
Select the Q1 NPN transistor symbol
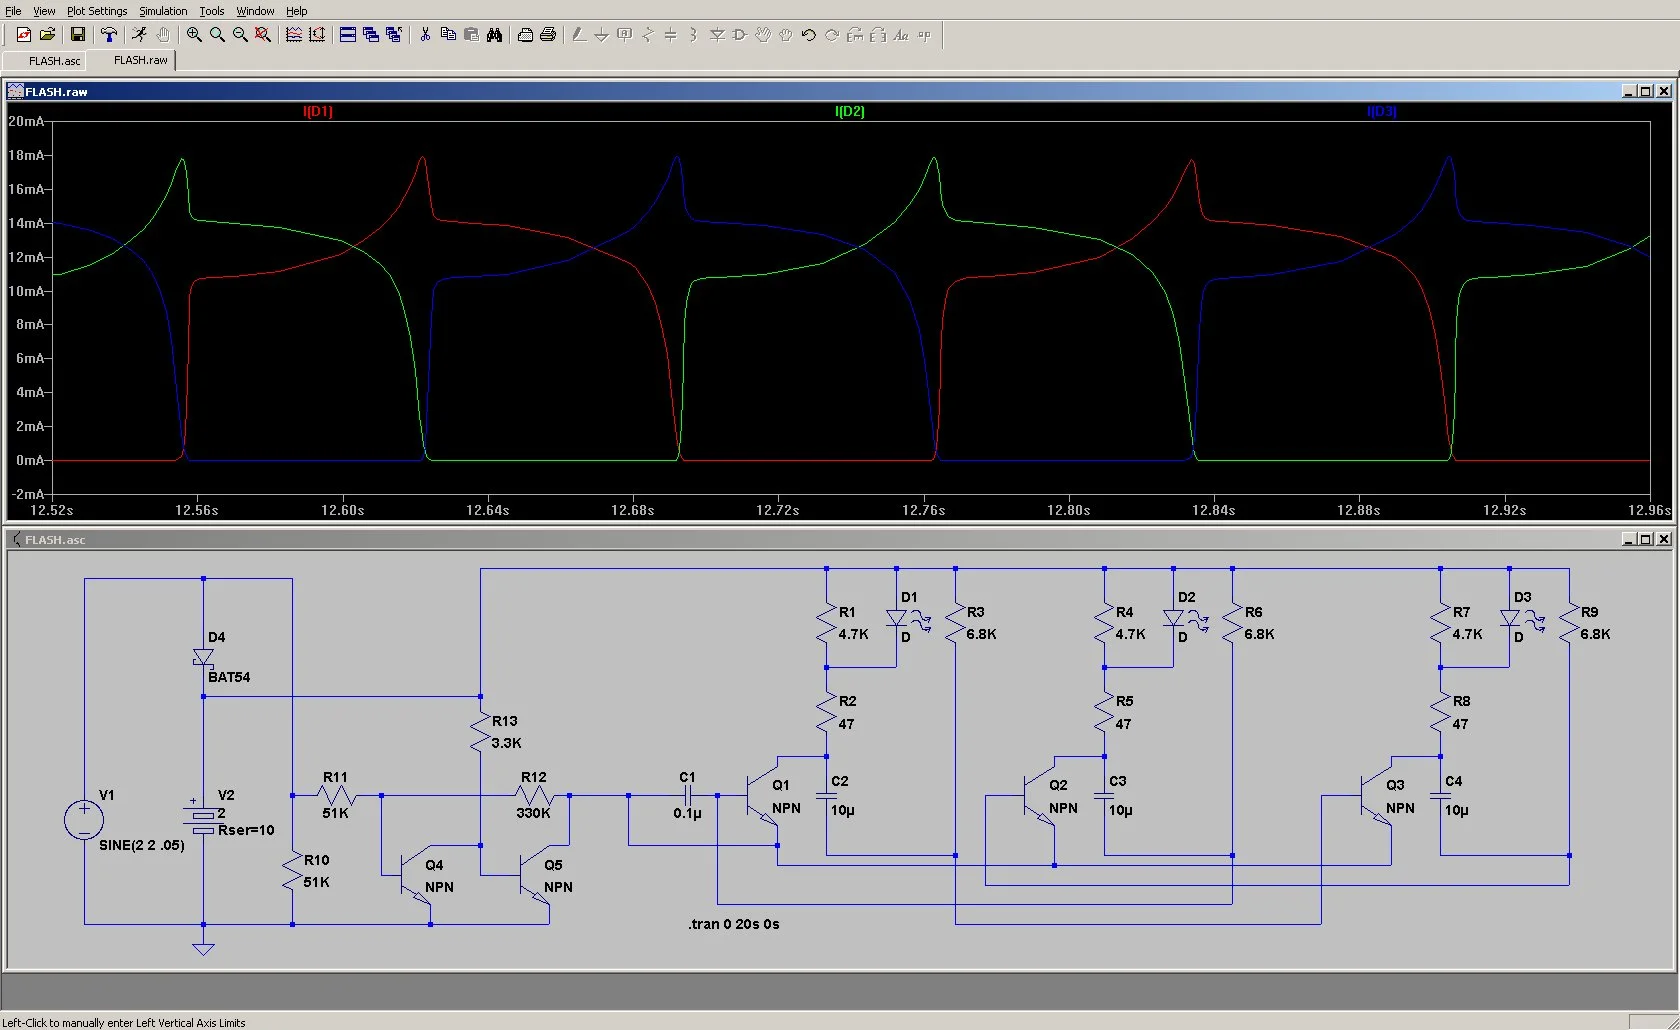pos(762,797)
